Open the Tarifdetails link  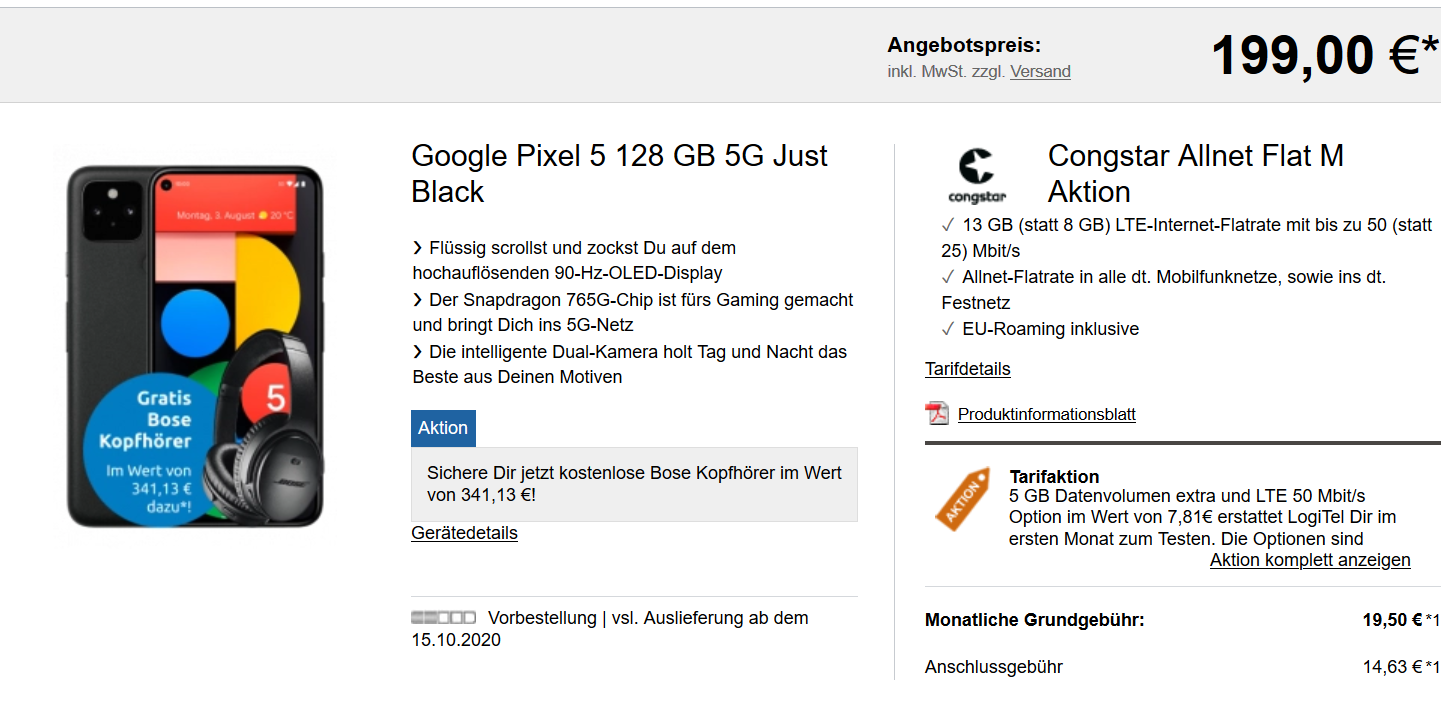tap(968, 369)
